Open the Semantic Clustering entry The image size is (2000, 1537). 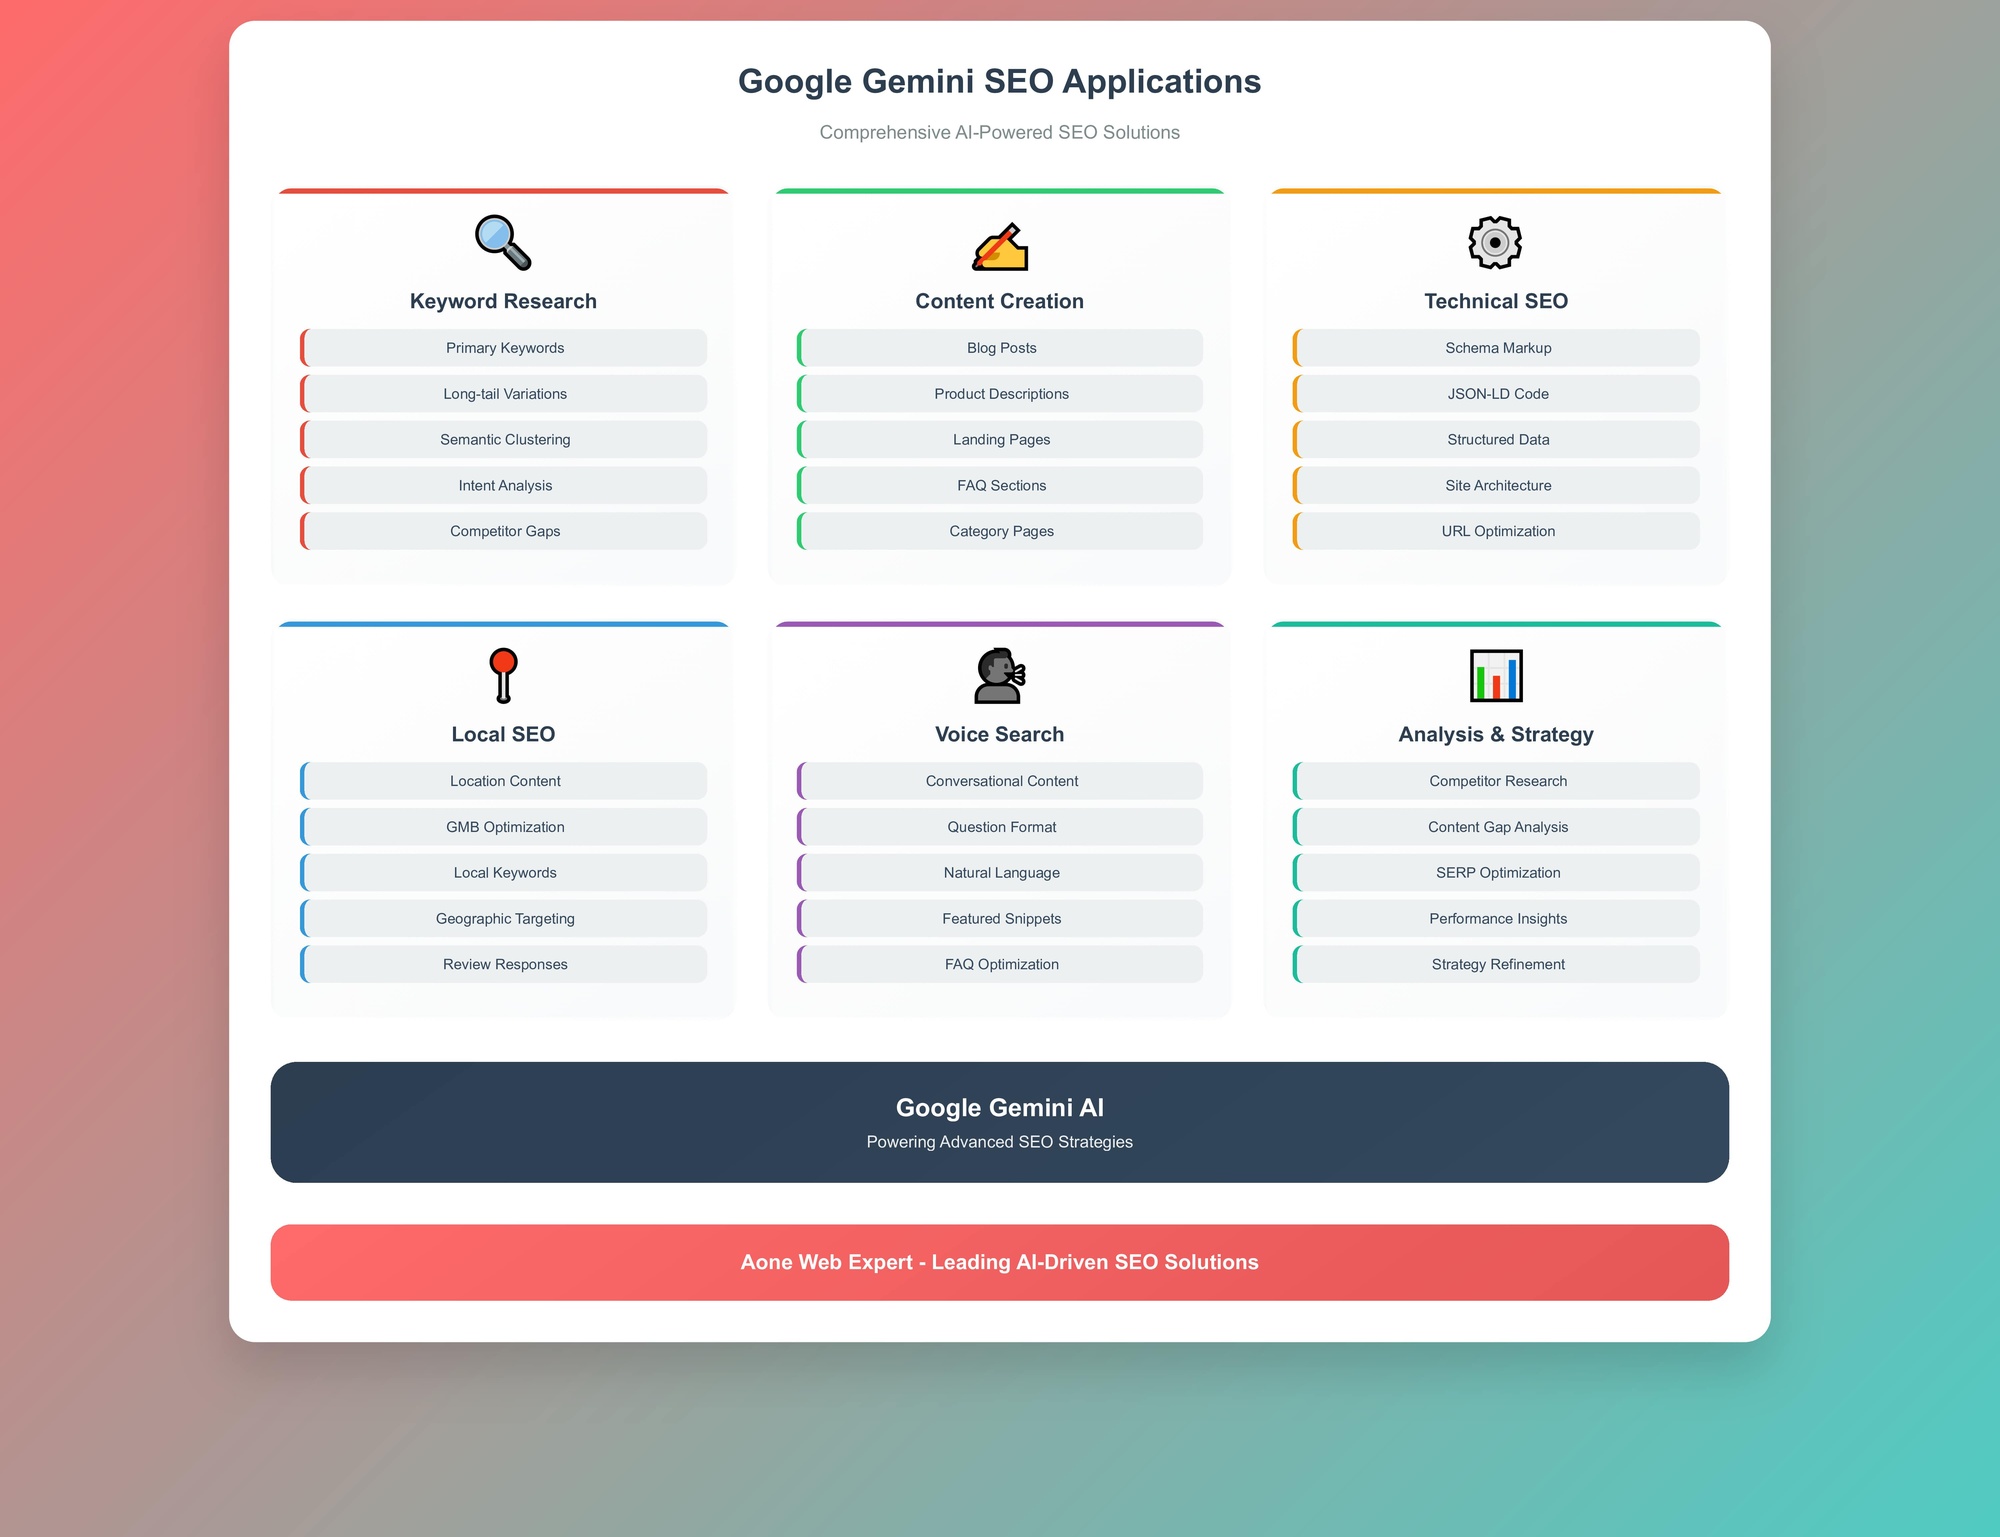tap(504, 440)
